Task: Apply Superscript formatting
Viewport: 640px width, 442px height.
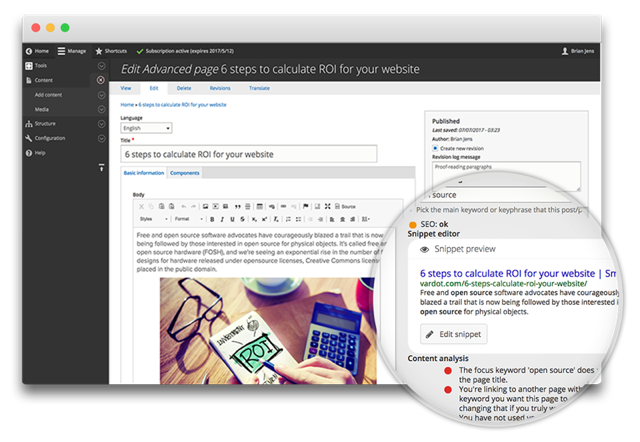Action: [264, 219]
